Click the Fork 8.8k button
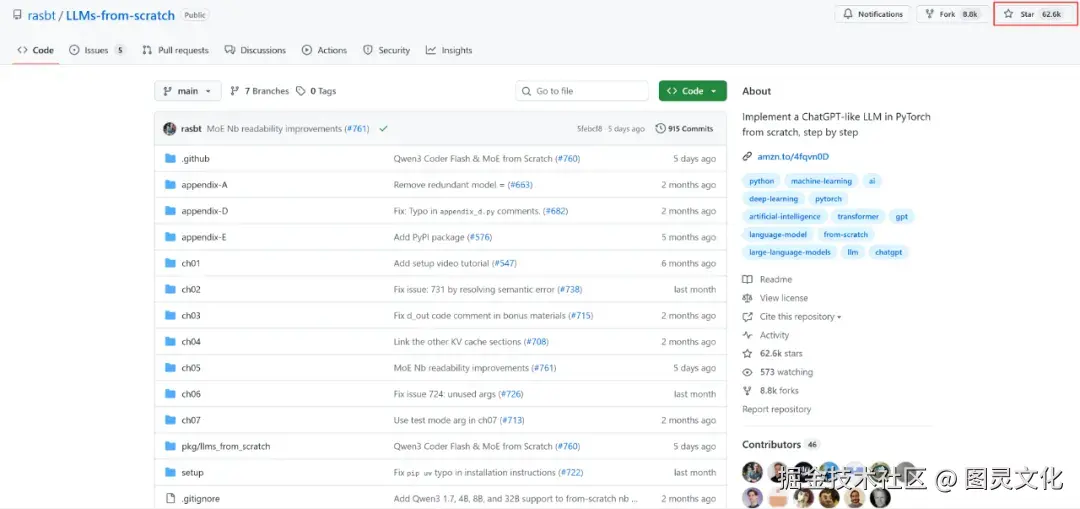 coord(952,14)
